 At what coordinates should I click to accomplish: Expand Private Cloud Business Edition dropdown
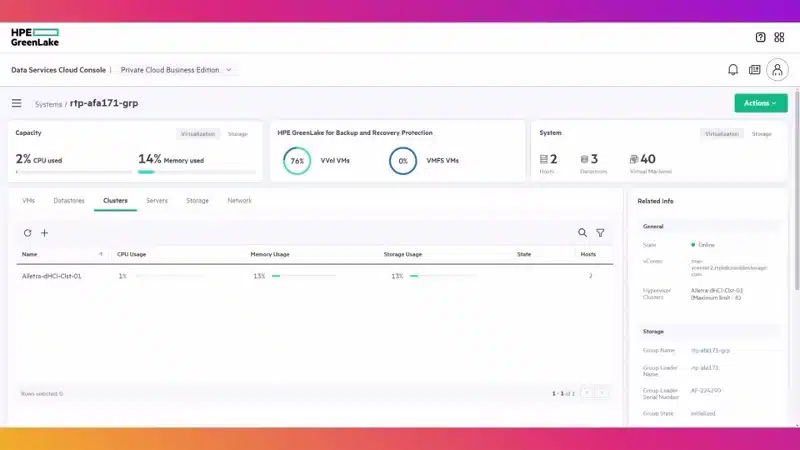pos(176,70)
